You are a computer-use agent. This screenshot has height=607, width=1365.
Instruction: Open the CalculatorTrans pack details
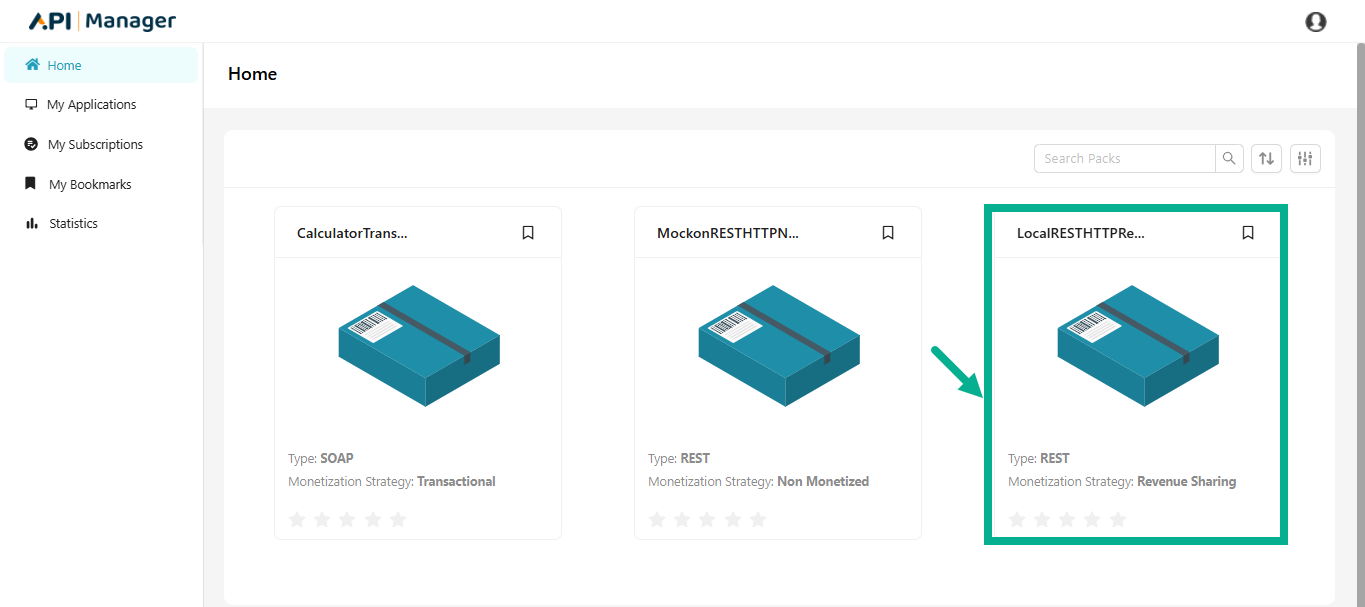pos(417,345)
